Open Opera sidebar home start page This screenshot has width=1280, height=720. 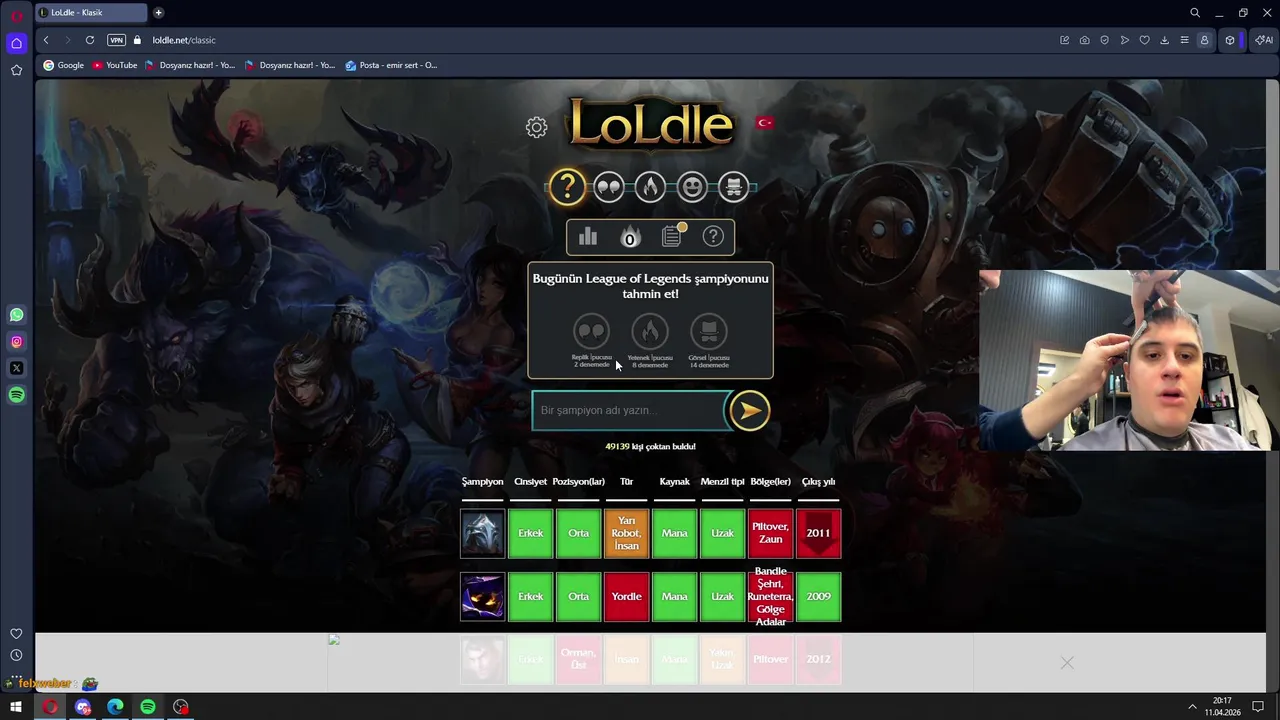(16, 43)
